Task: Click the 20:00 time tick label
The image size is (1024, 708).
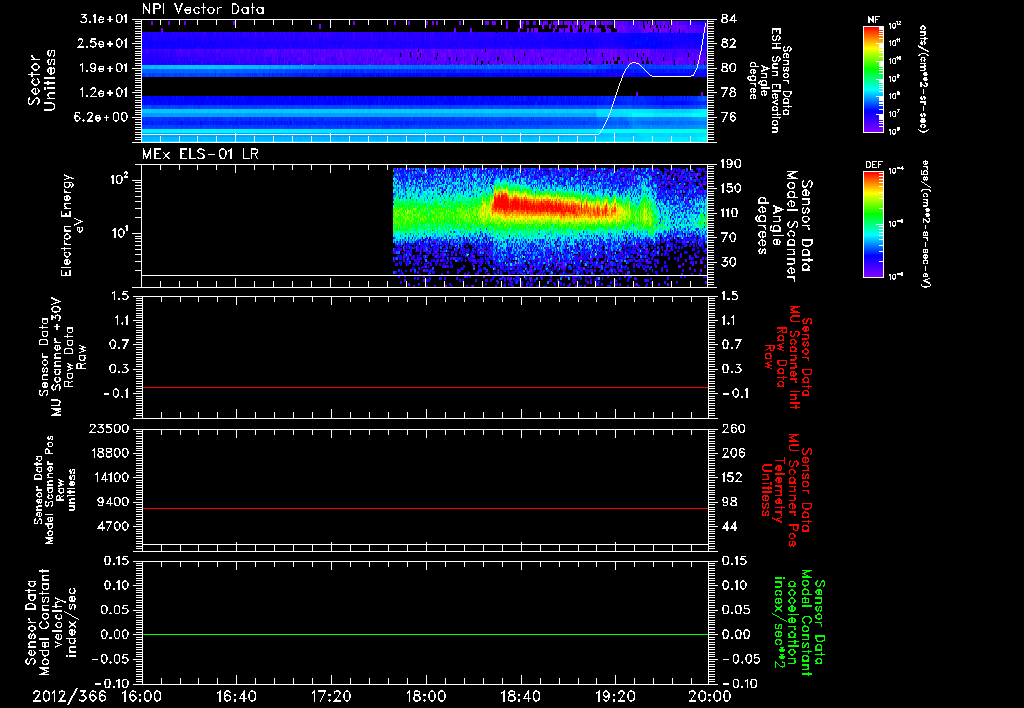Action: (710, 696)
